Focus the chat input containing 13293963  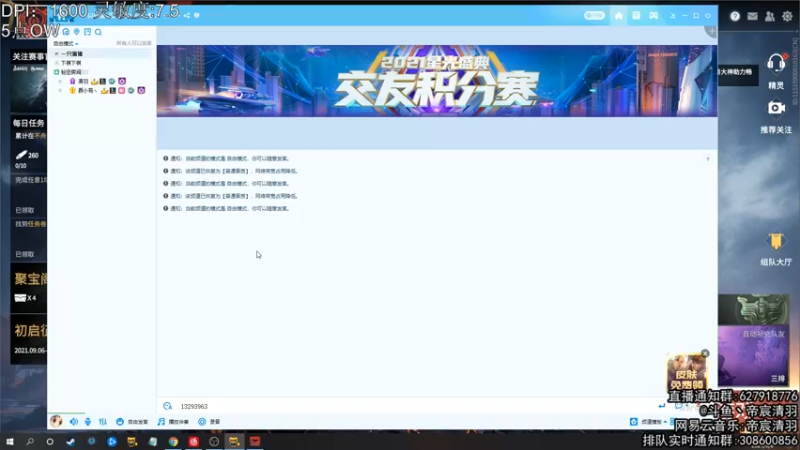coord(416,406)
